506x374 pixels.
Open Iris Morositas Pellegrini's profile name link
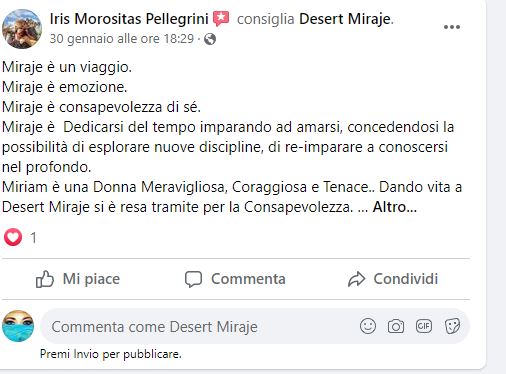(129, 19)
